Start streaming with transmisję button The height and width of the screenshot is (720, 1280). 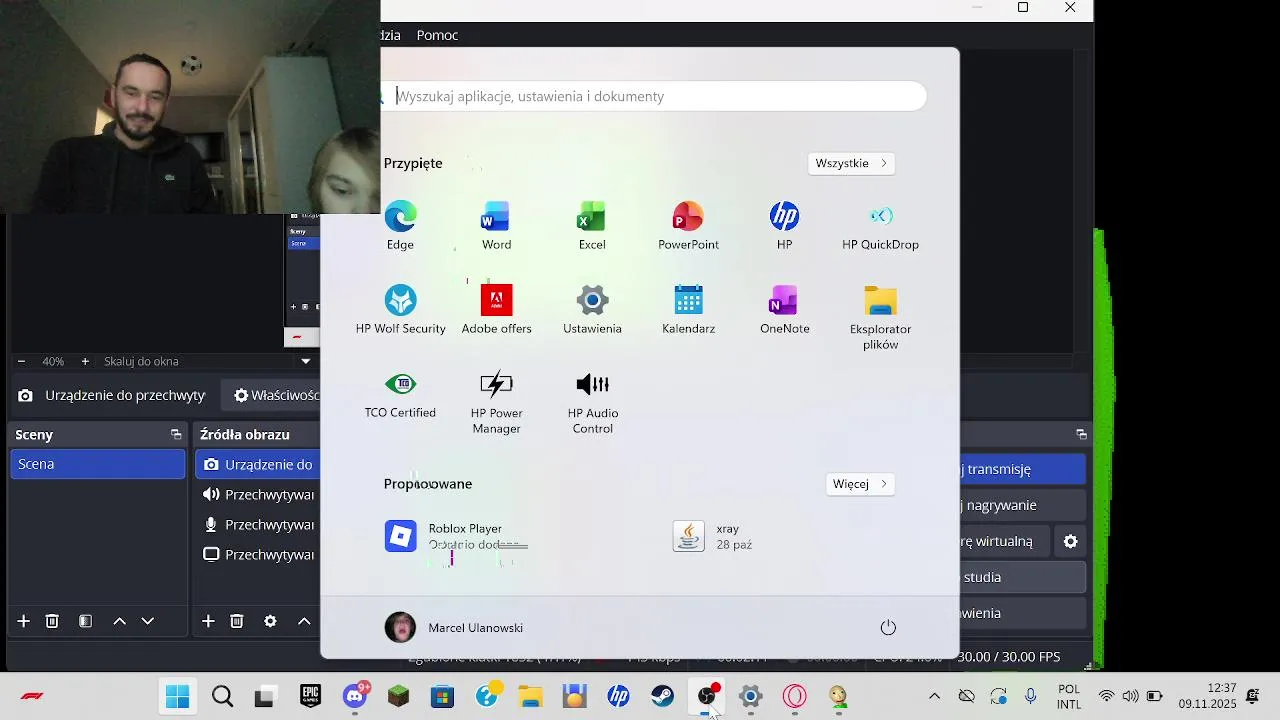[1022, 469]
